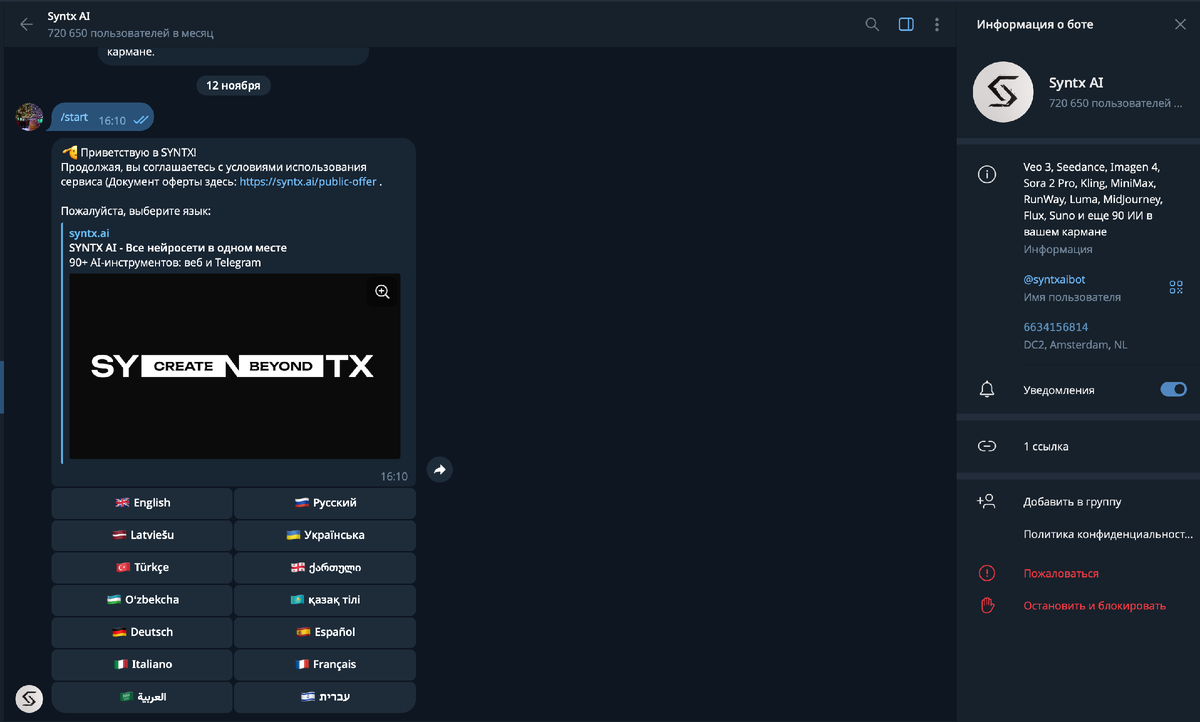Image resolution: width=1200 pixels, height=722 pixels.
Task: Click the info circle icon
Action: (x=987, y=175)
